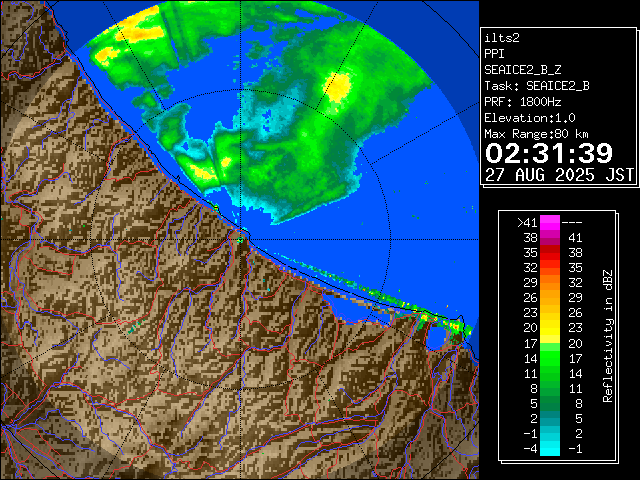Click the PPI scan type label
This screenshot has width=640, height=480.
point(495,53)
